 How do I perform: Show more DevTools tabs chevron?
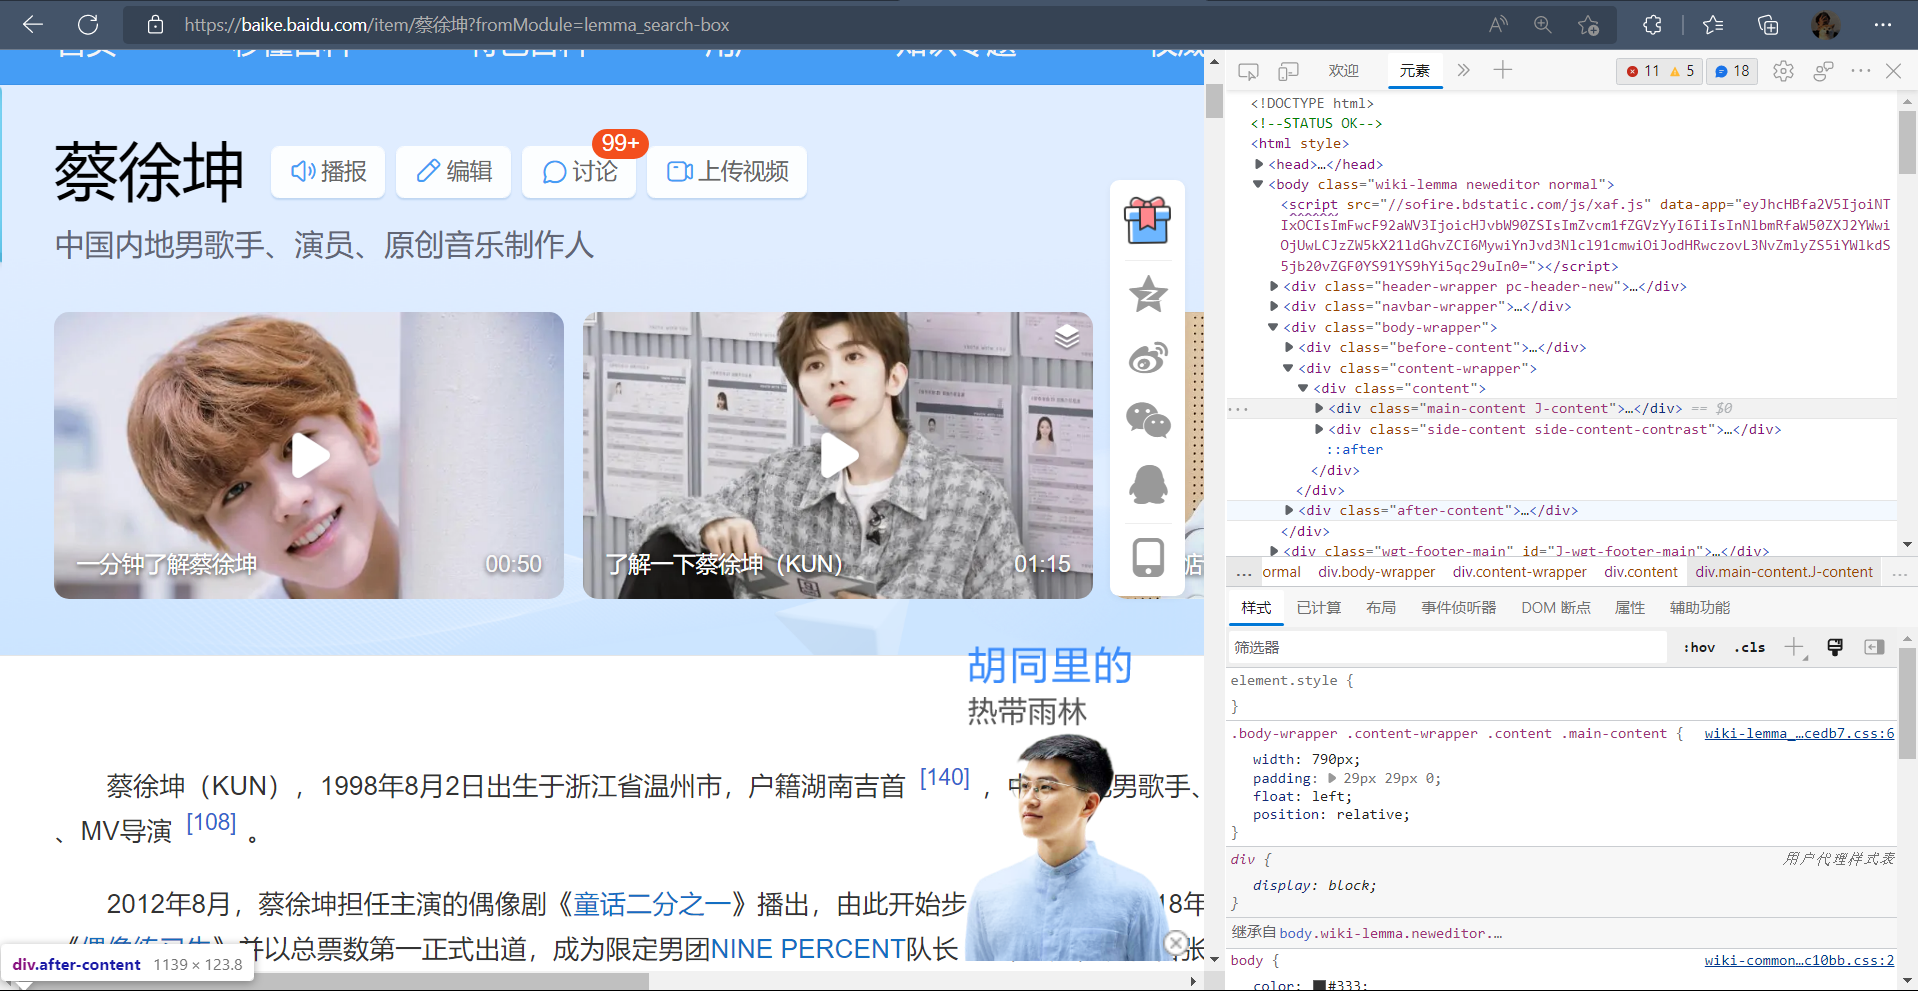click(1464, 70)
